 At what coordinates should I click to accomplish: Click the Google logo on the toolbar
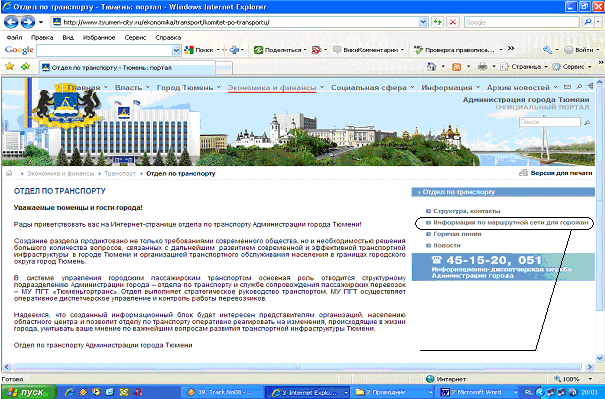click(19, 50)
